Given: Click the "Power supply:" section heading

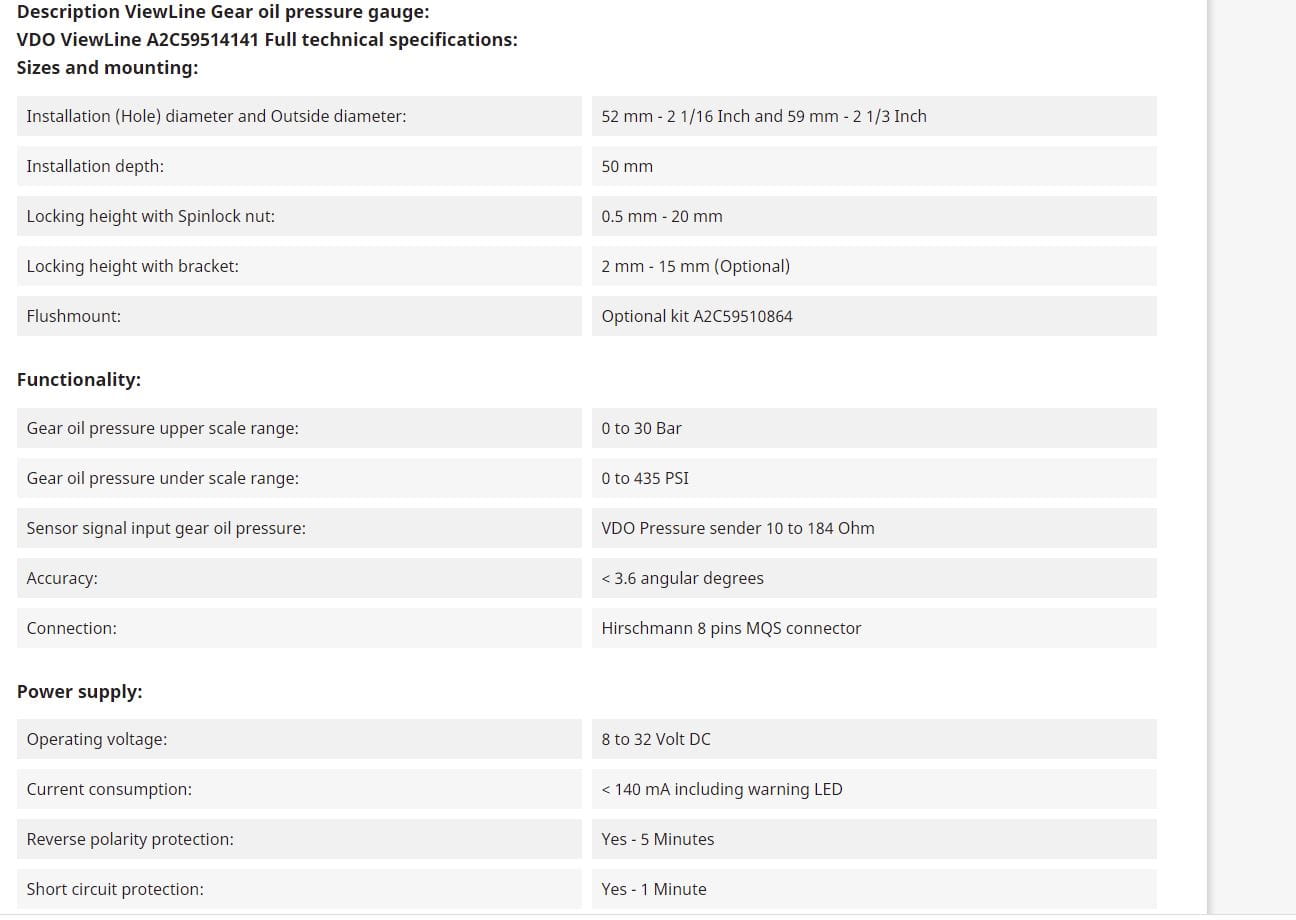Looking at the screenshot, I should [80, 692].
